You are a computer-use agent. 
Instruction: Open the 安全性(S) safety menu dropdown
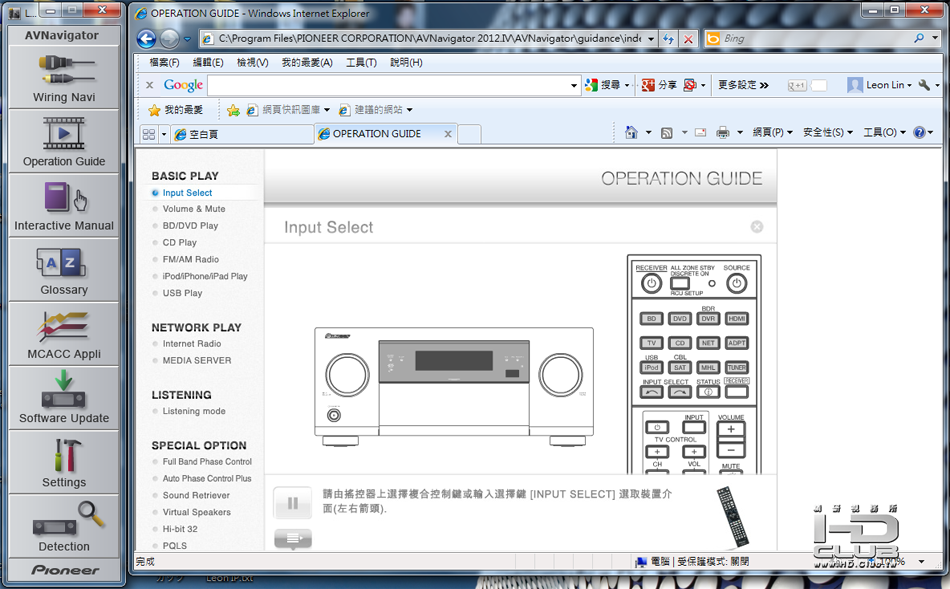[828, 132]
